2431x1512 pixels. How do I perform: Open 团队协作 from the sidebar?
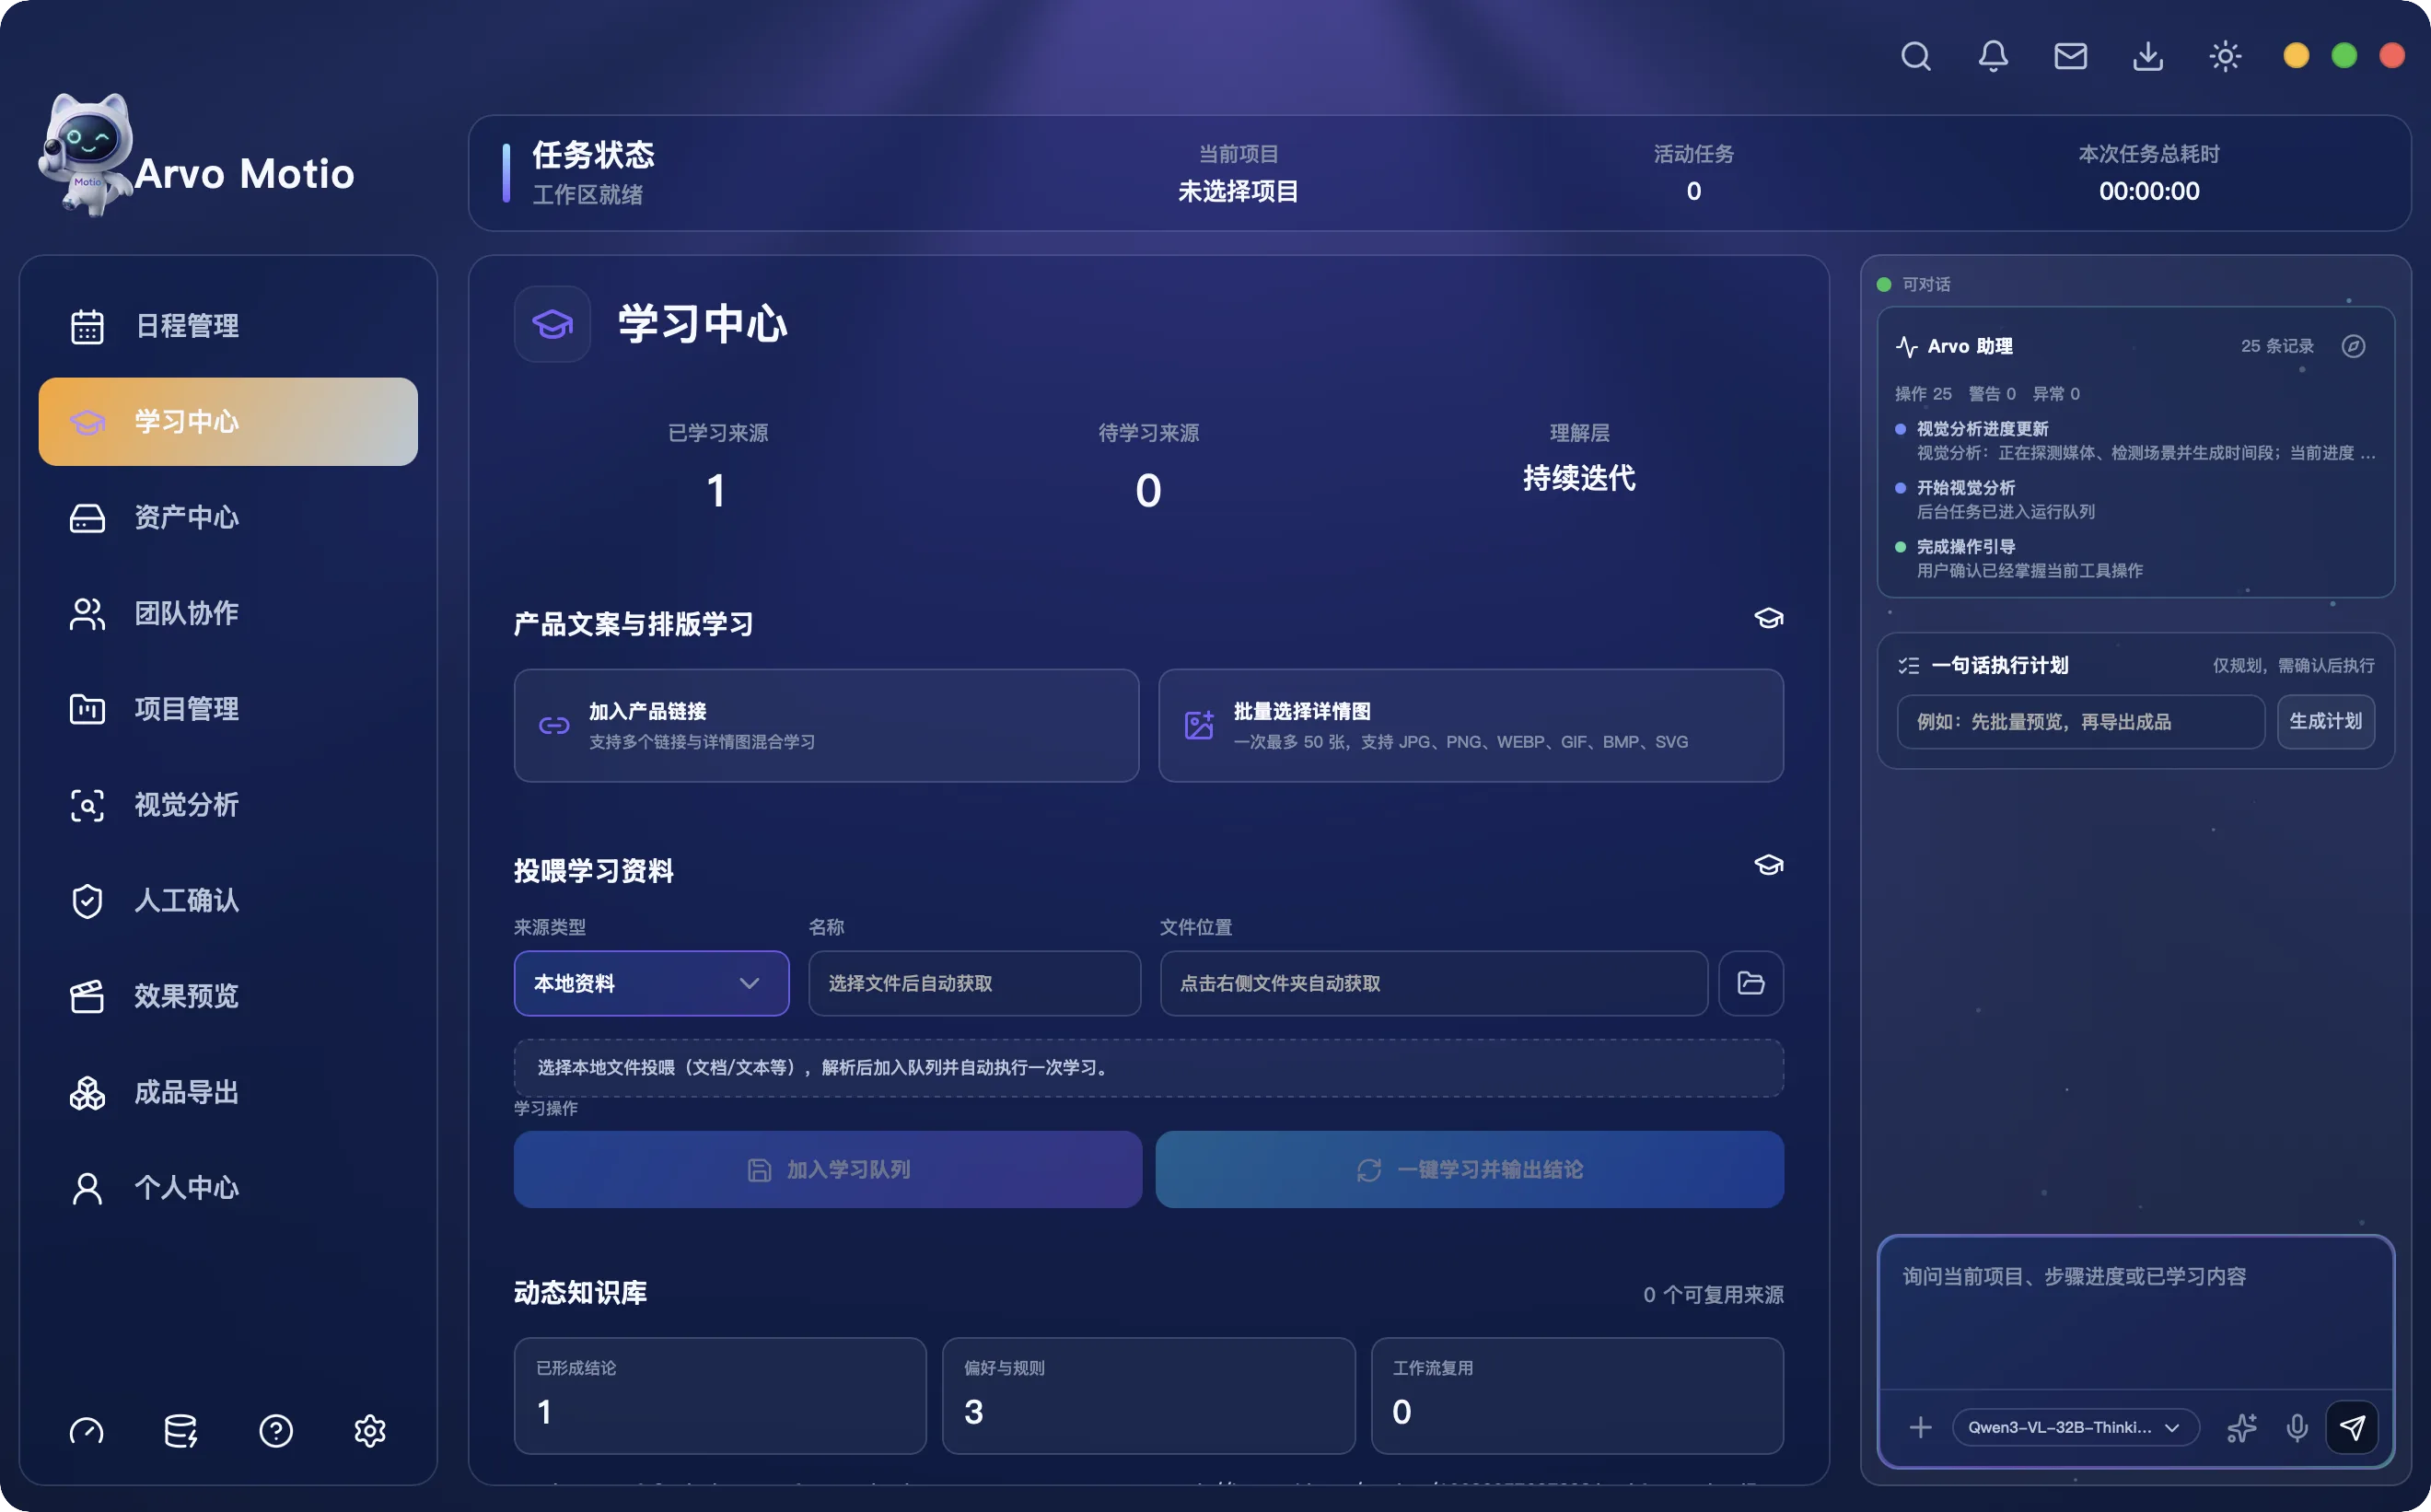(x=228, y=613)
